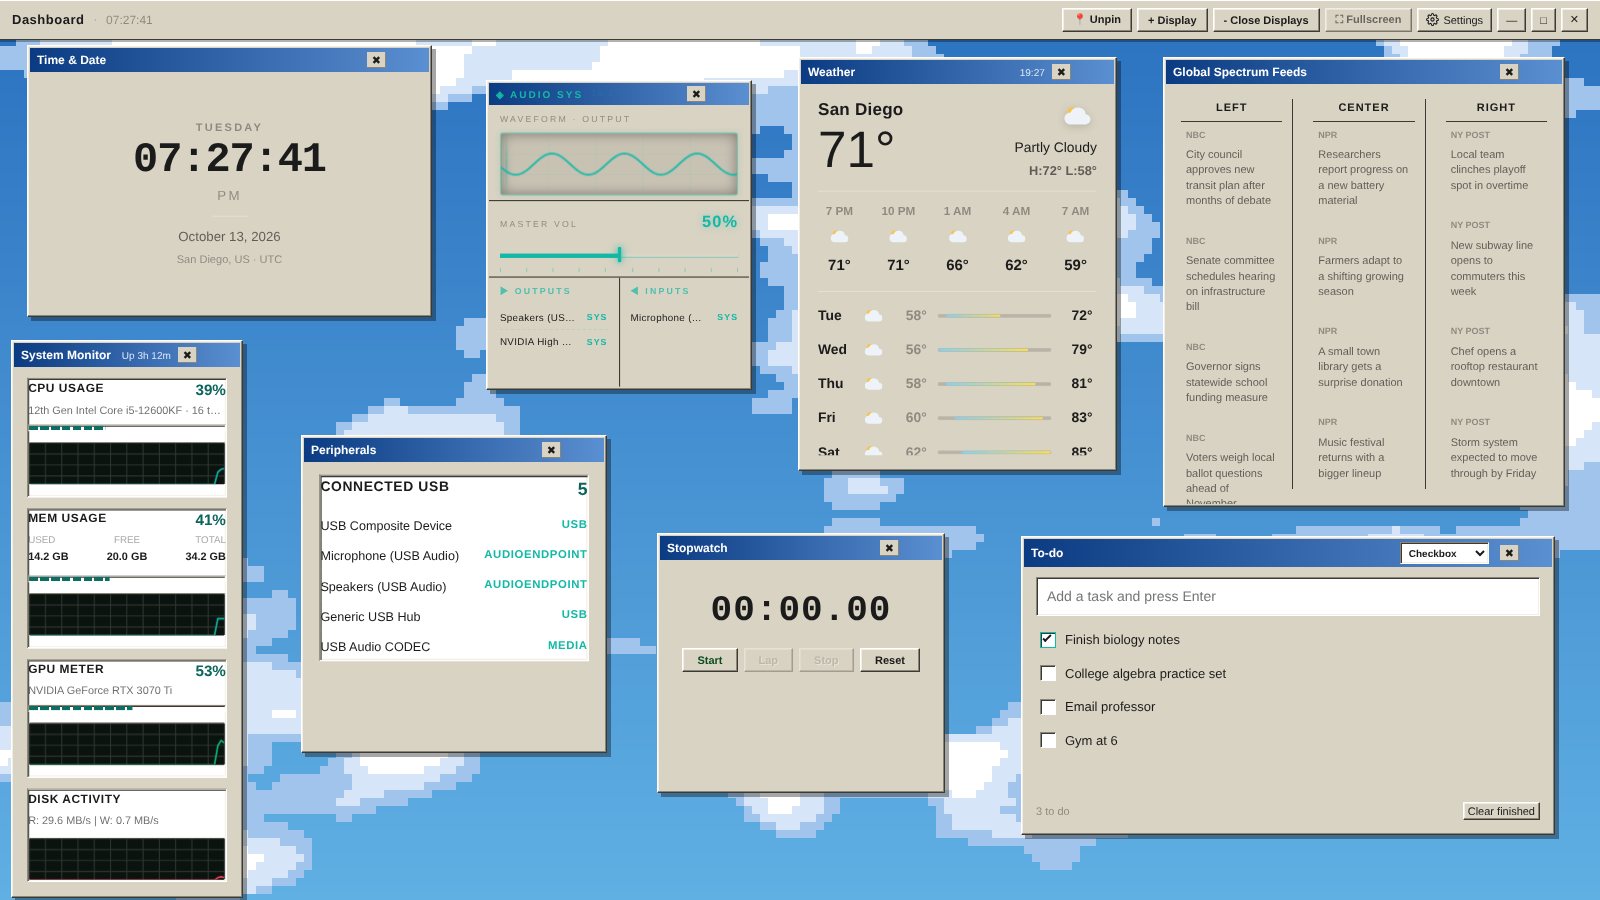Image resolution: width=1600 pixels, height=900 pixels.
Task: Open Settings with the gear icon
Action: click(x=1454, y=20)
